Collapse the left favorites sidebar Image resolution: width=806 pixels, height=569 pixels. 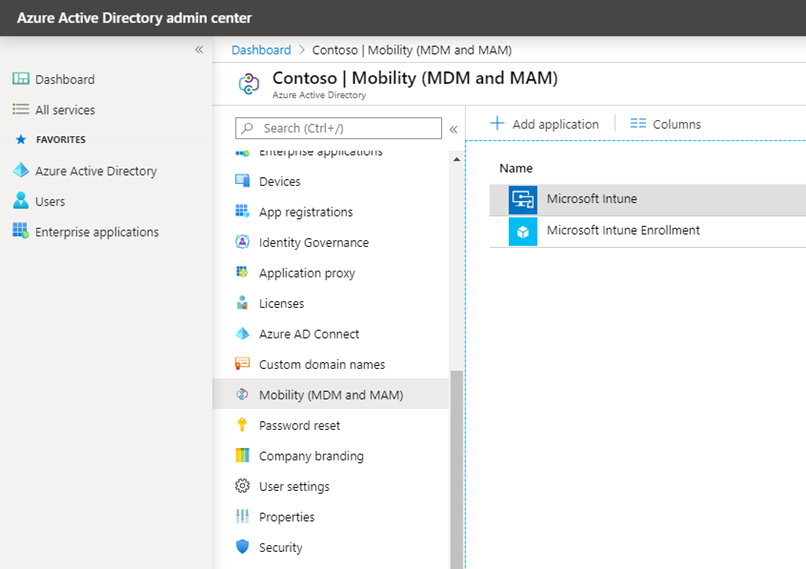pyautogui.click(x=199, y=50)
